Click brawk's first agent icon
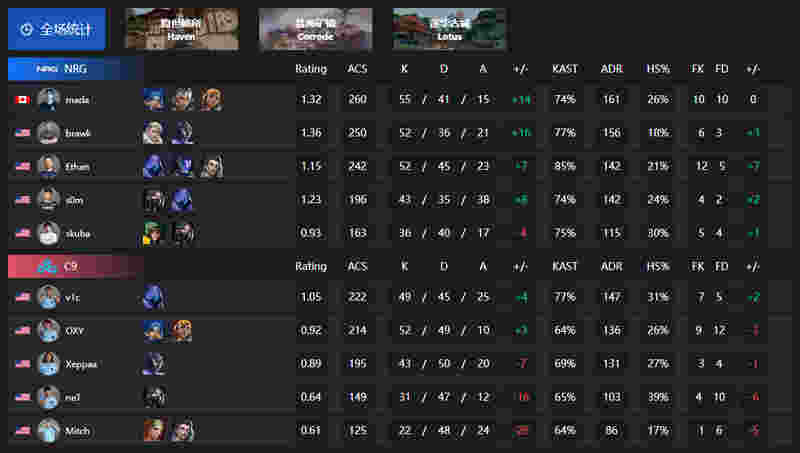Image resolution: width=800 pixels, height=453 pixels. tap(154, 133)
